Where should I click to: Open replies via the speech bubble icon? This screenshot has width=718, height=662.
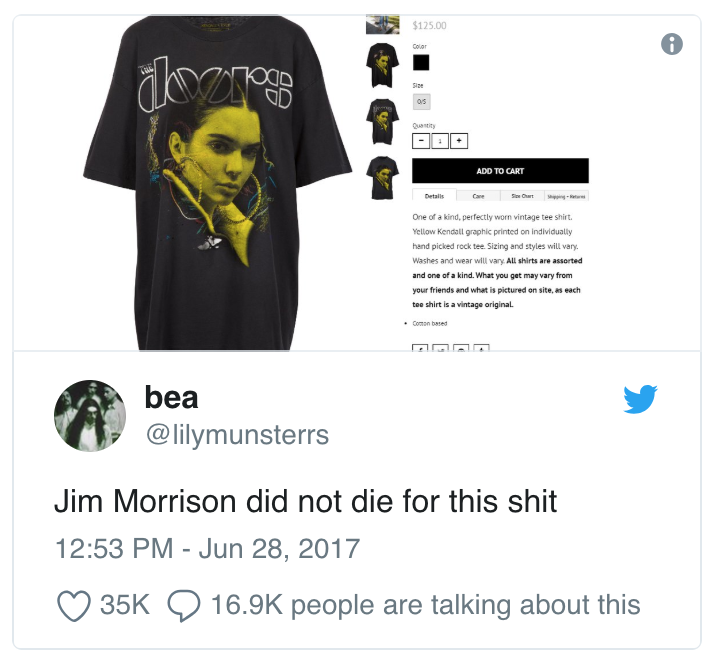184,605
